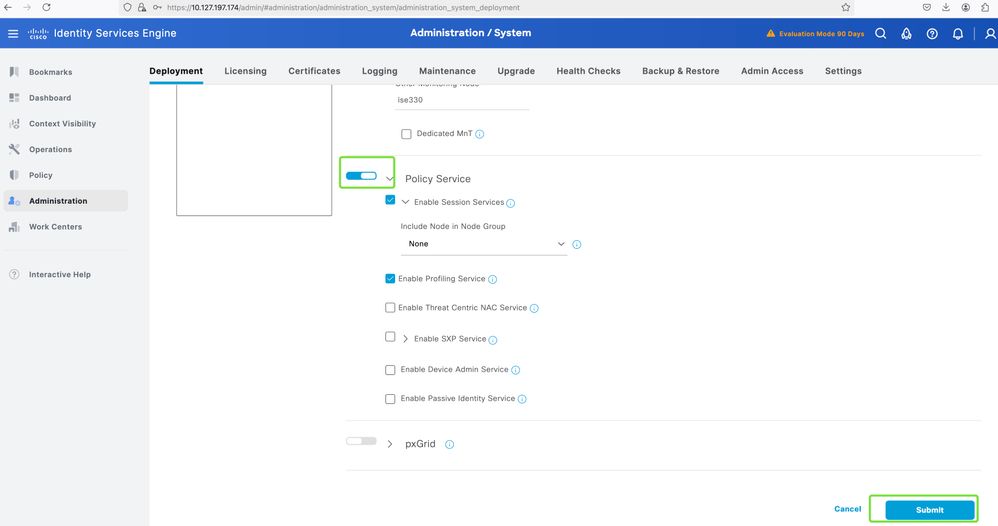The image size is (998, 526).
Task: Toggle the Policy Service switch
Action: tap(361, 176)
